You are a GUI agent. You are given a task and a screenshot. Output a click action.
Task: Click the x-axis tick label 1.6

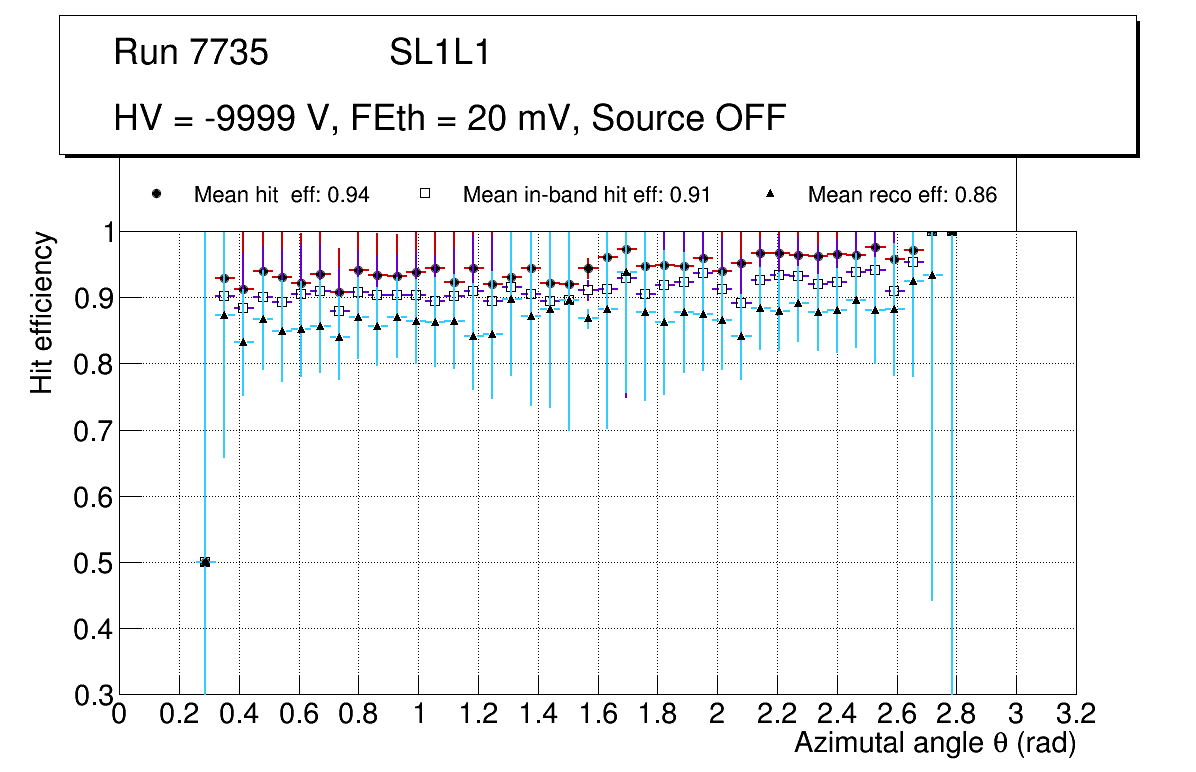[x=597, y=714]
